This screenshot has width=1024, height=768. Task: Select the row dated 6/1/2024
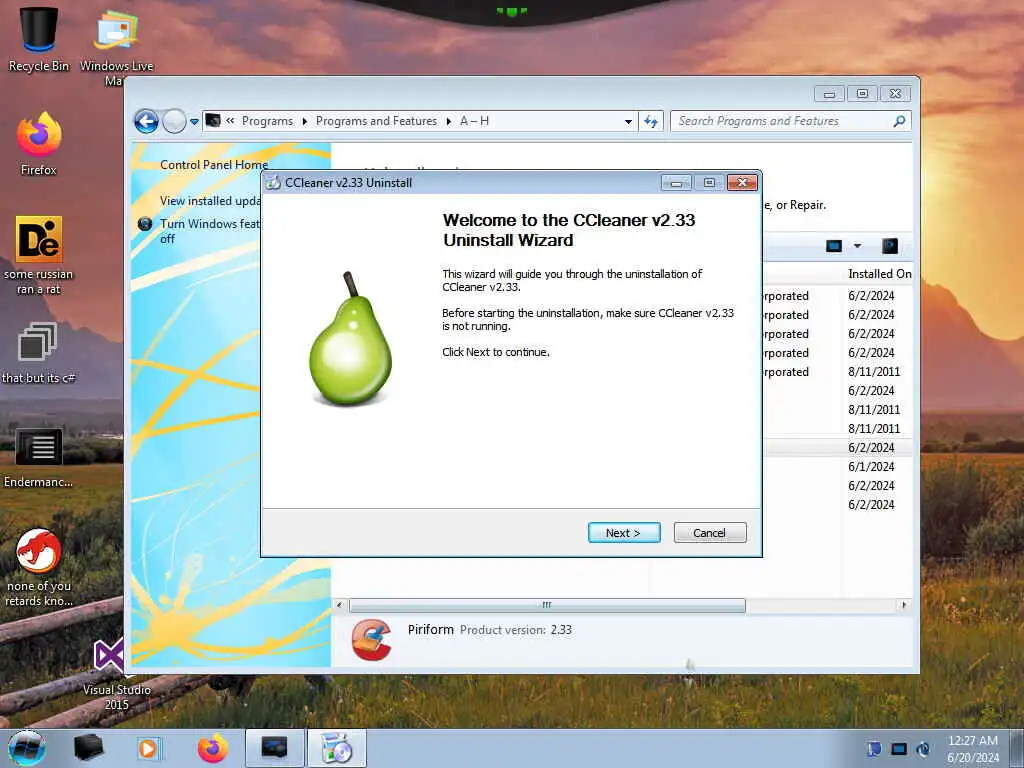[837, 466]
